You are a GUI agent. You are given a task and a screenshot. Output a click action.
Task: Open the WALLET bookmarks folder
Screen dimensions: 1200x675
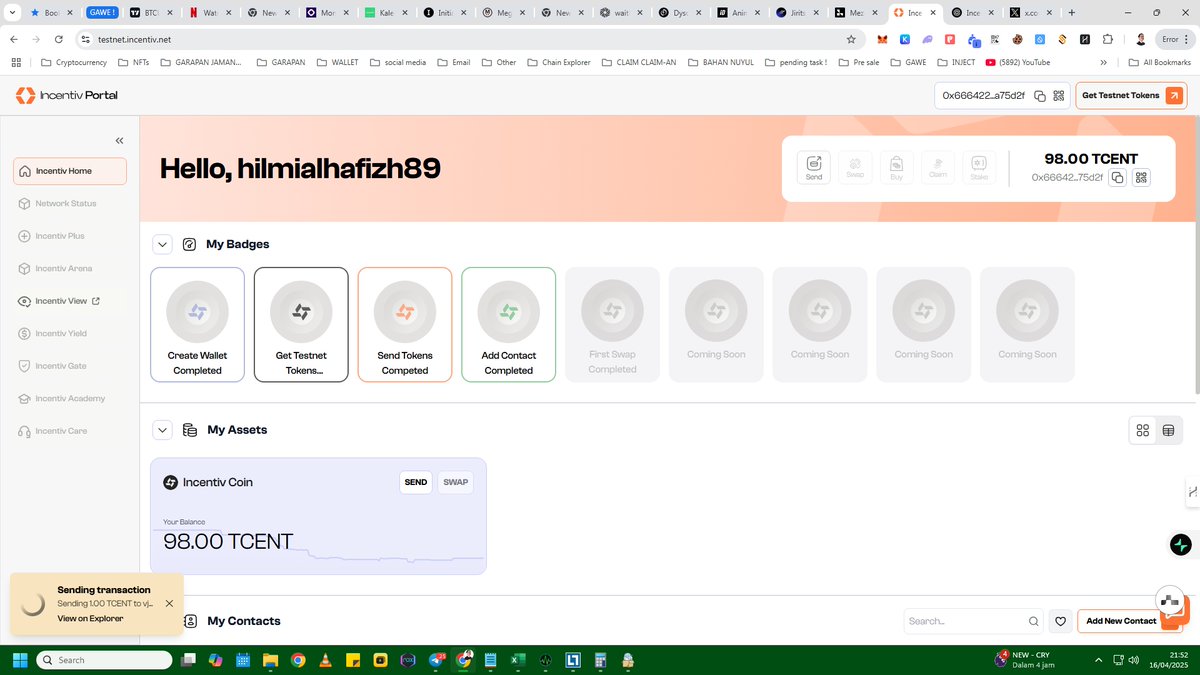point(337,62)
